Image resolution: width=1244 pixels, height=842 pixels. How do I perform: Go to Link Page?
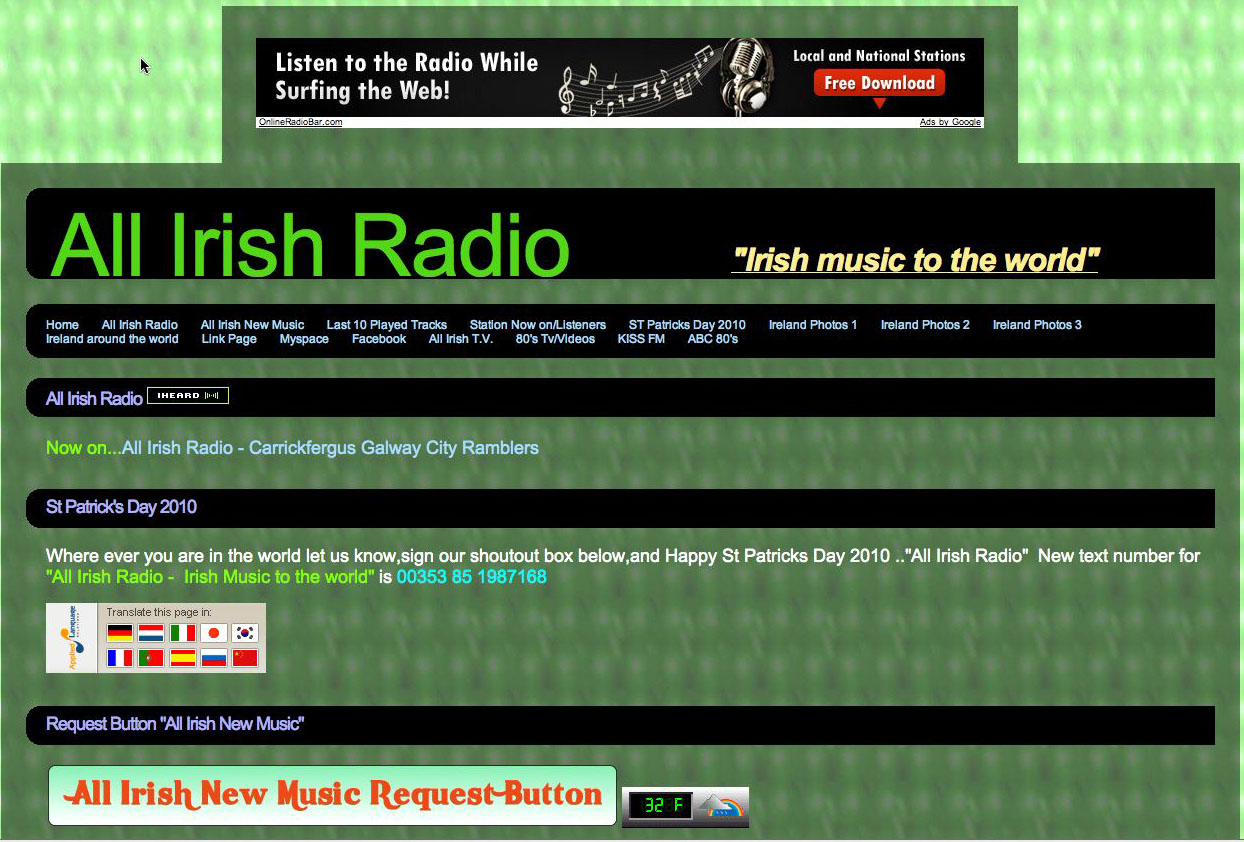(x=229, y=339)
